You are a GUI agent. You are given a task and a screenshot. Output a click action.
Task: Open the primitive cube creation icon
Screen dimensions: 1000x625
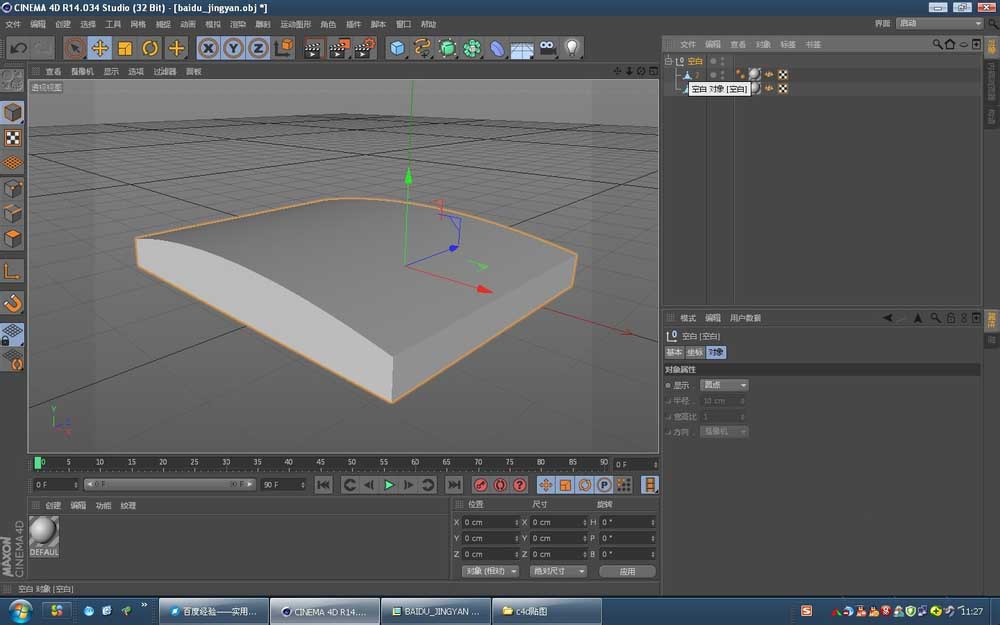point(397,47)
